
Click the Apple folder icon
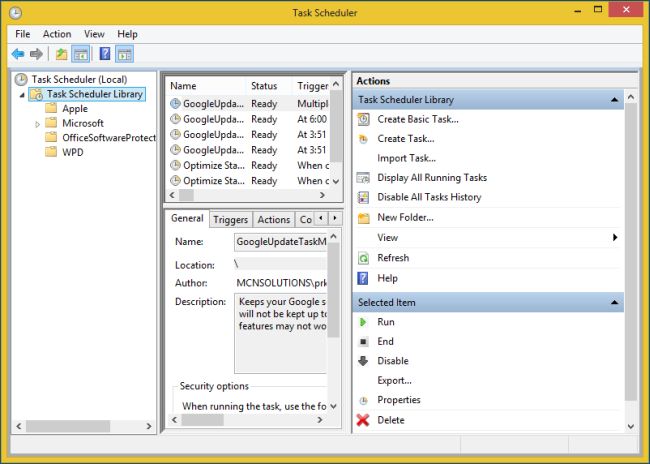tap(51, 109)
